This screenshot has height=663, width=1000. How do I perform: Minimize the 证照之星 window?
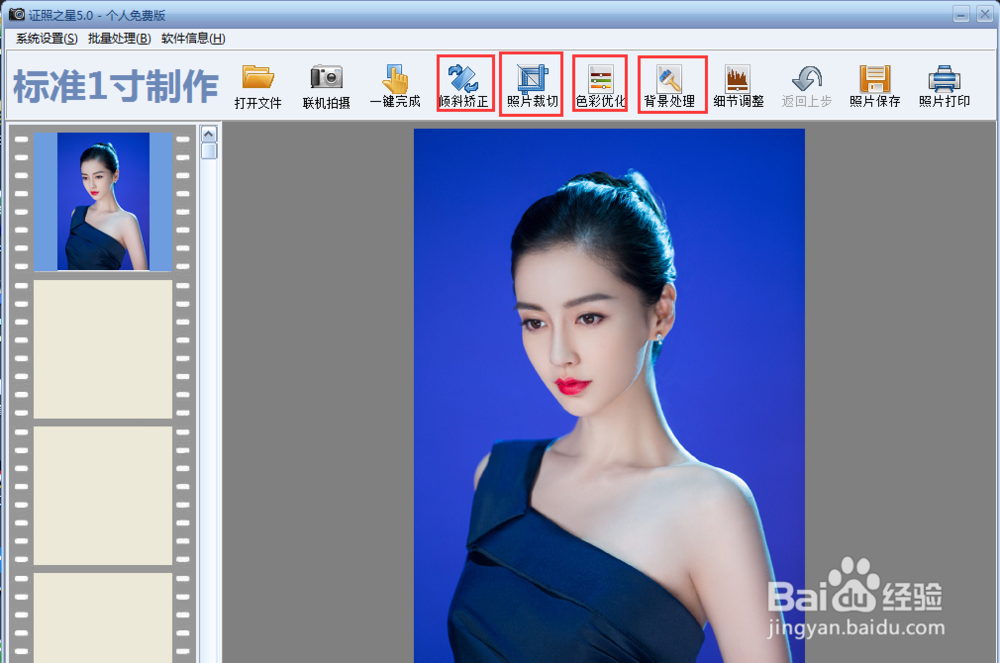pos(961,13)
